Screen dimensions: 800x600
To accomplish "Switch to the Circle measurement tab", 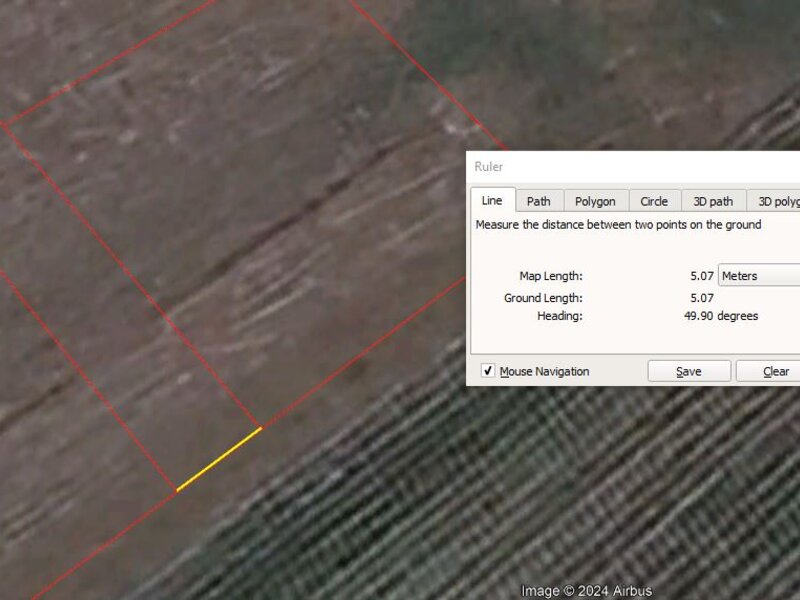I will (654, 201).
